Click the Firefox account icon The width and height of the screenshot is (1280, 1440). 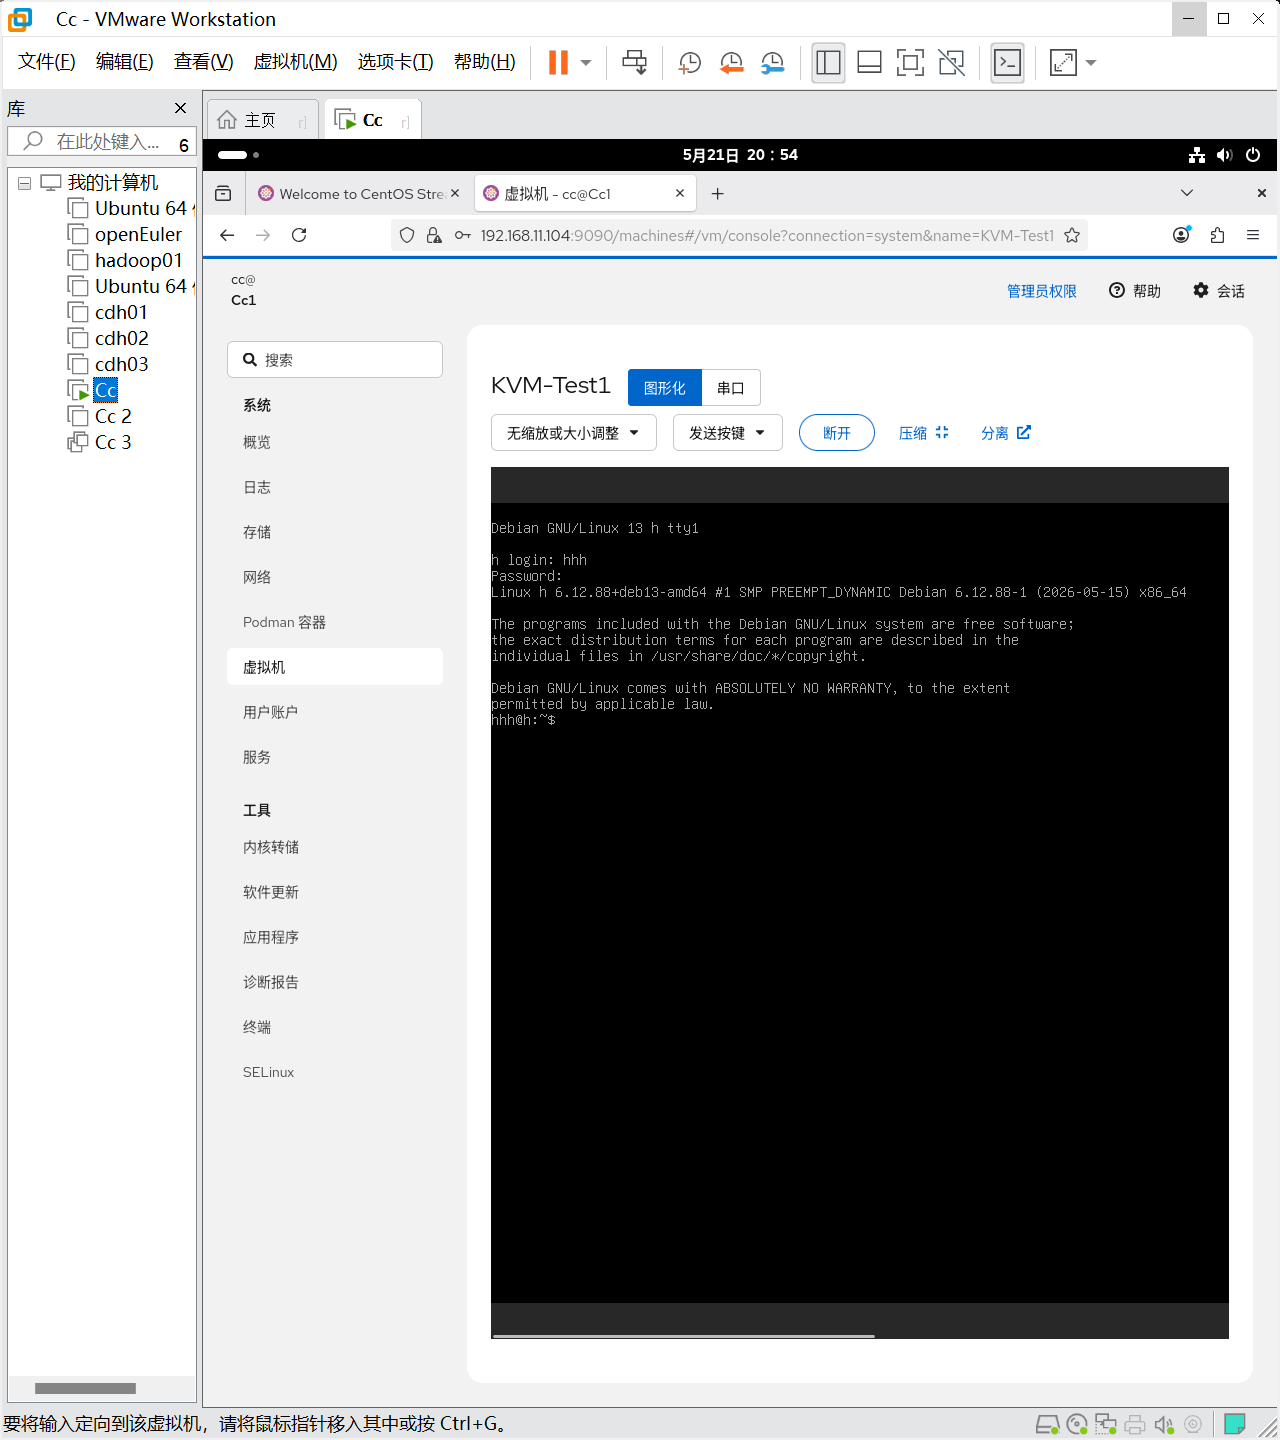[1181, 235]
